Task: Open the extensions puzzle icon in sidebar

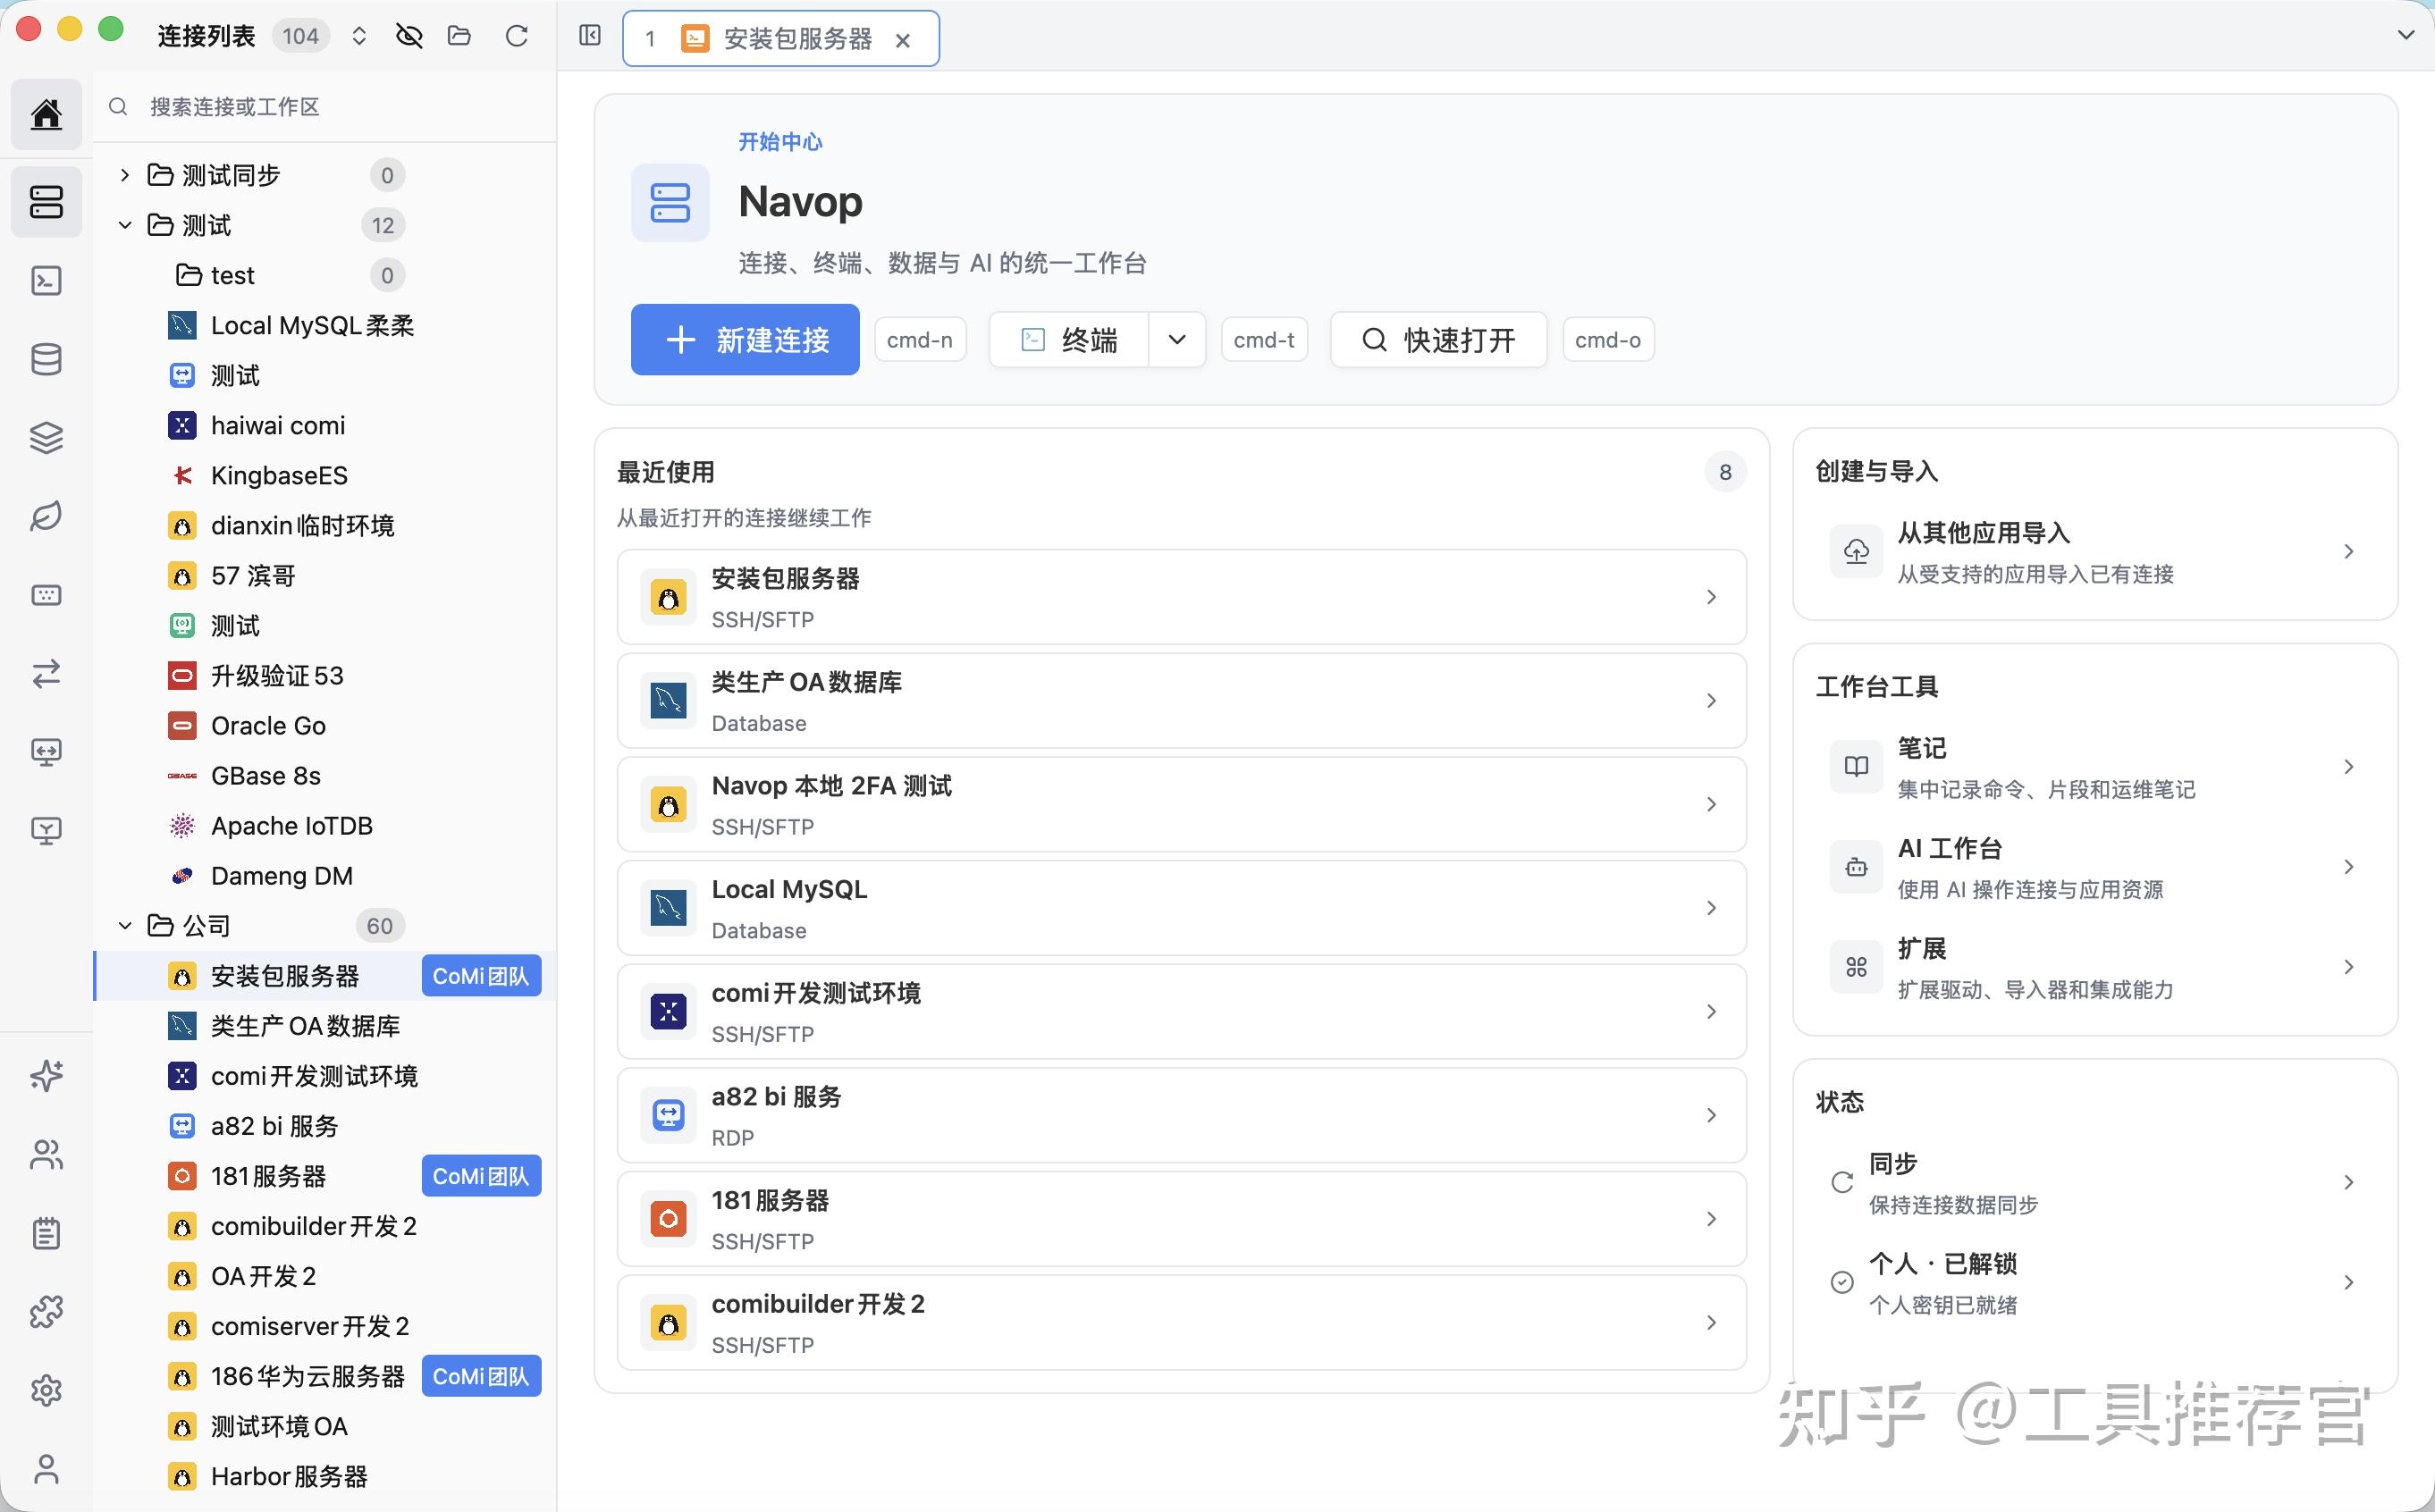Action: pos(46,1312)
